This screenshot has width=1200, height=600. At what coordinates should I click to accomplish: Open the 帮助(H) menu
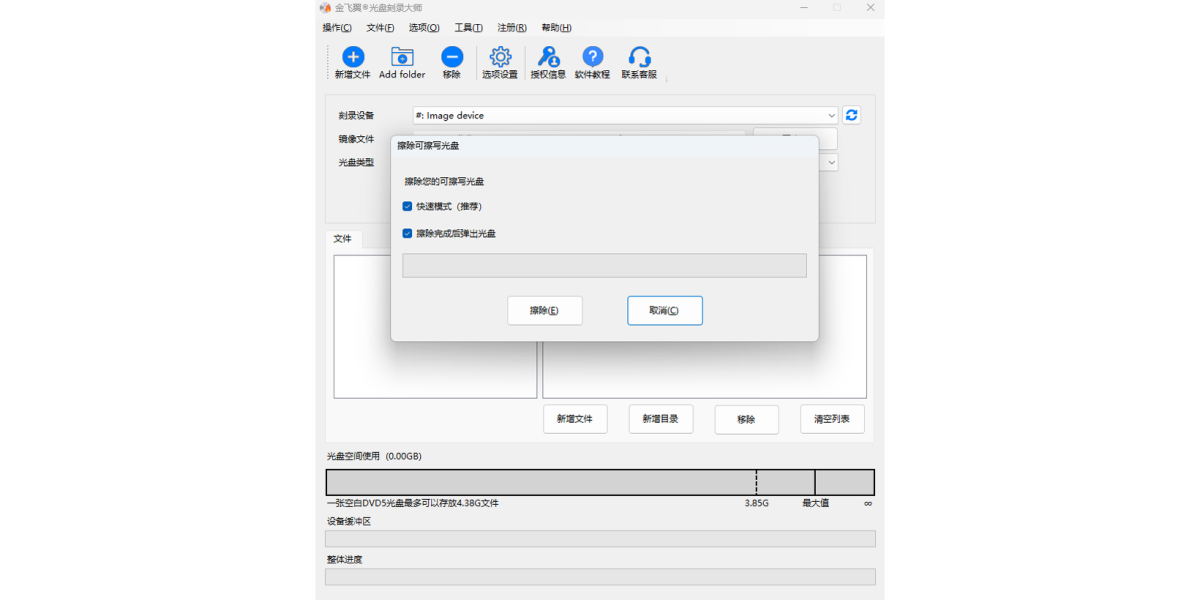556,28
